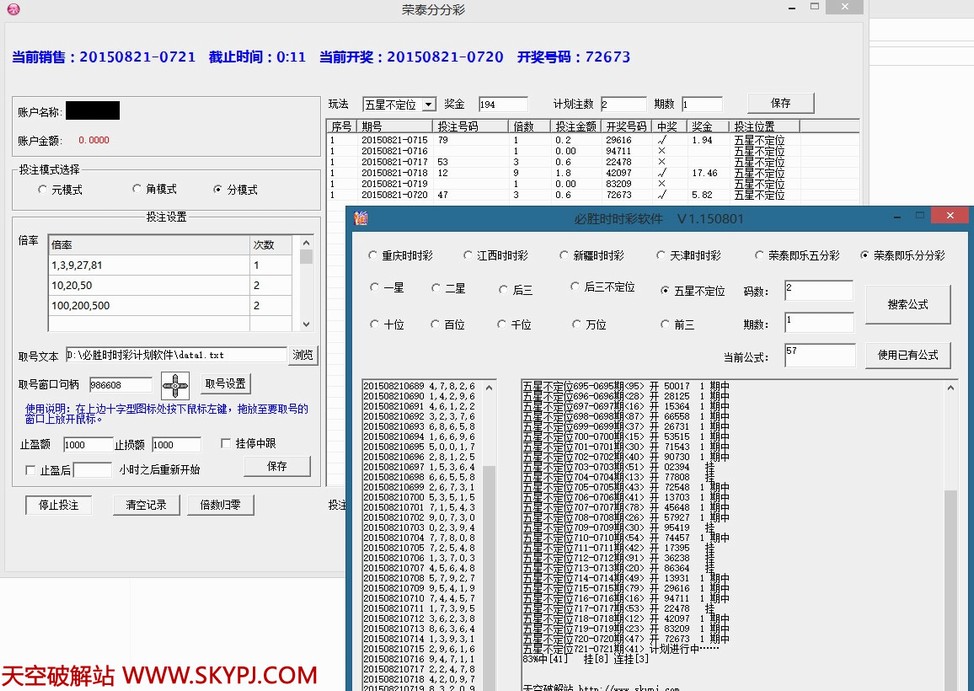Click the 期号 column header
974x691 pixels.
point(372,127)
